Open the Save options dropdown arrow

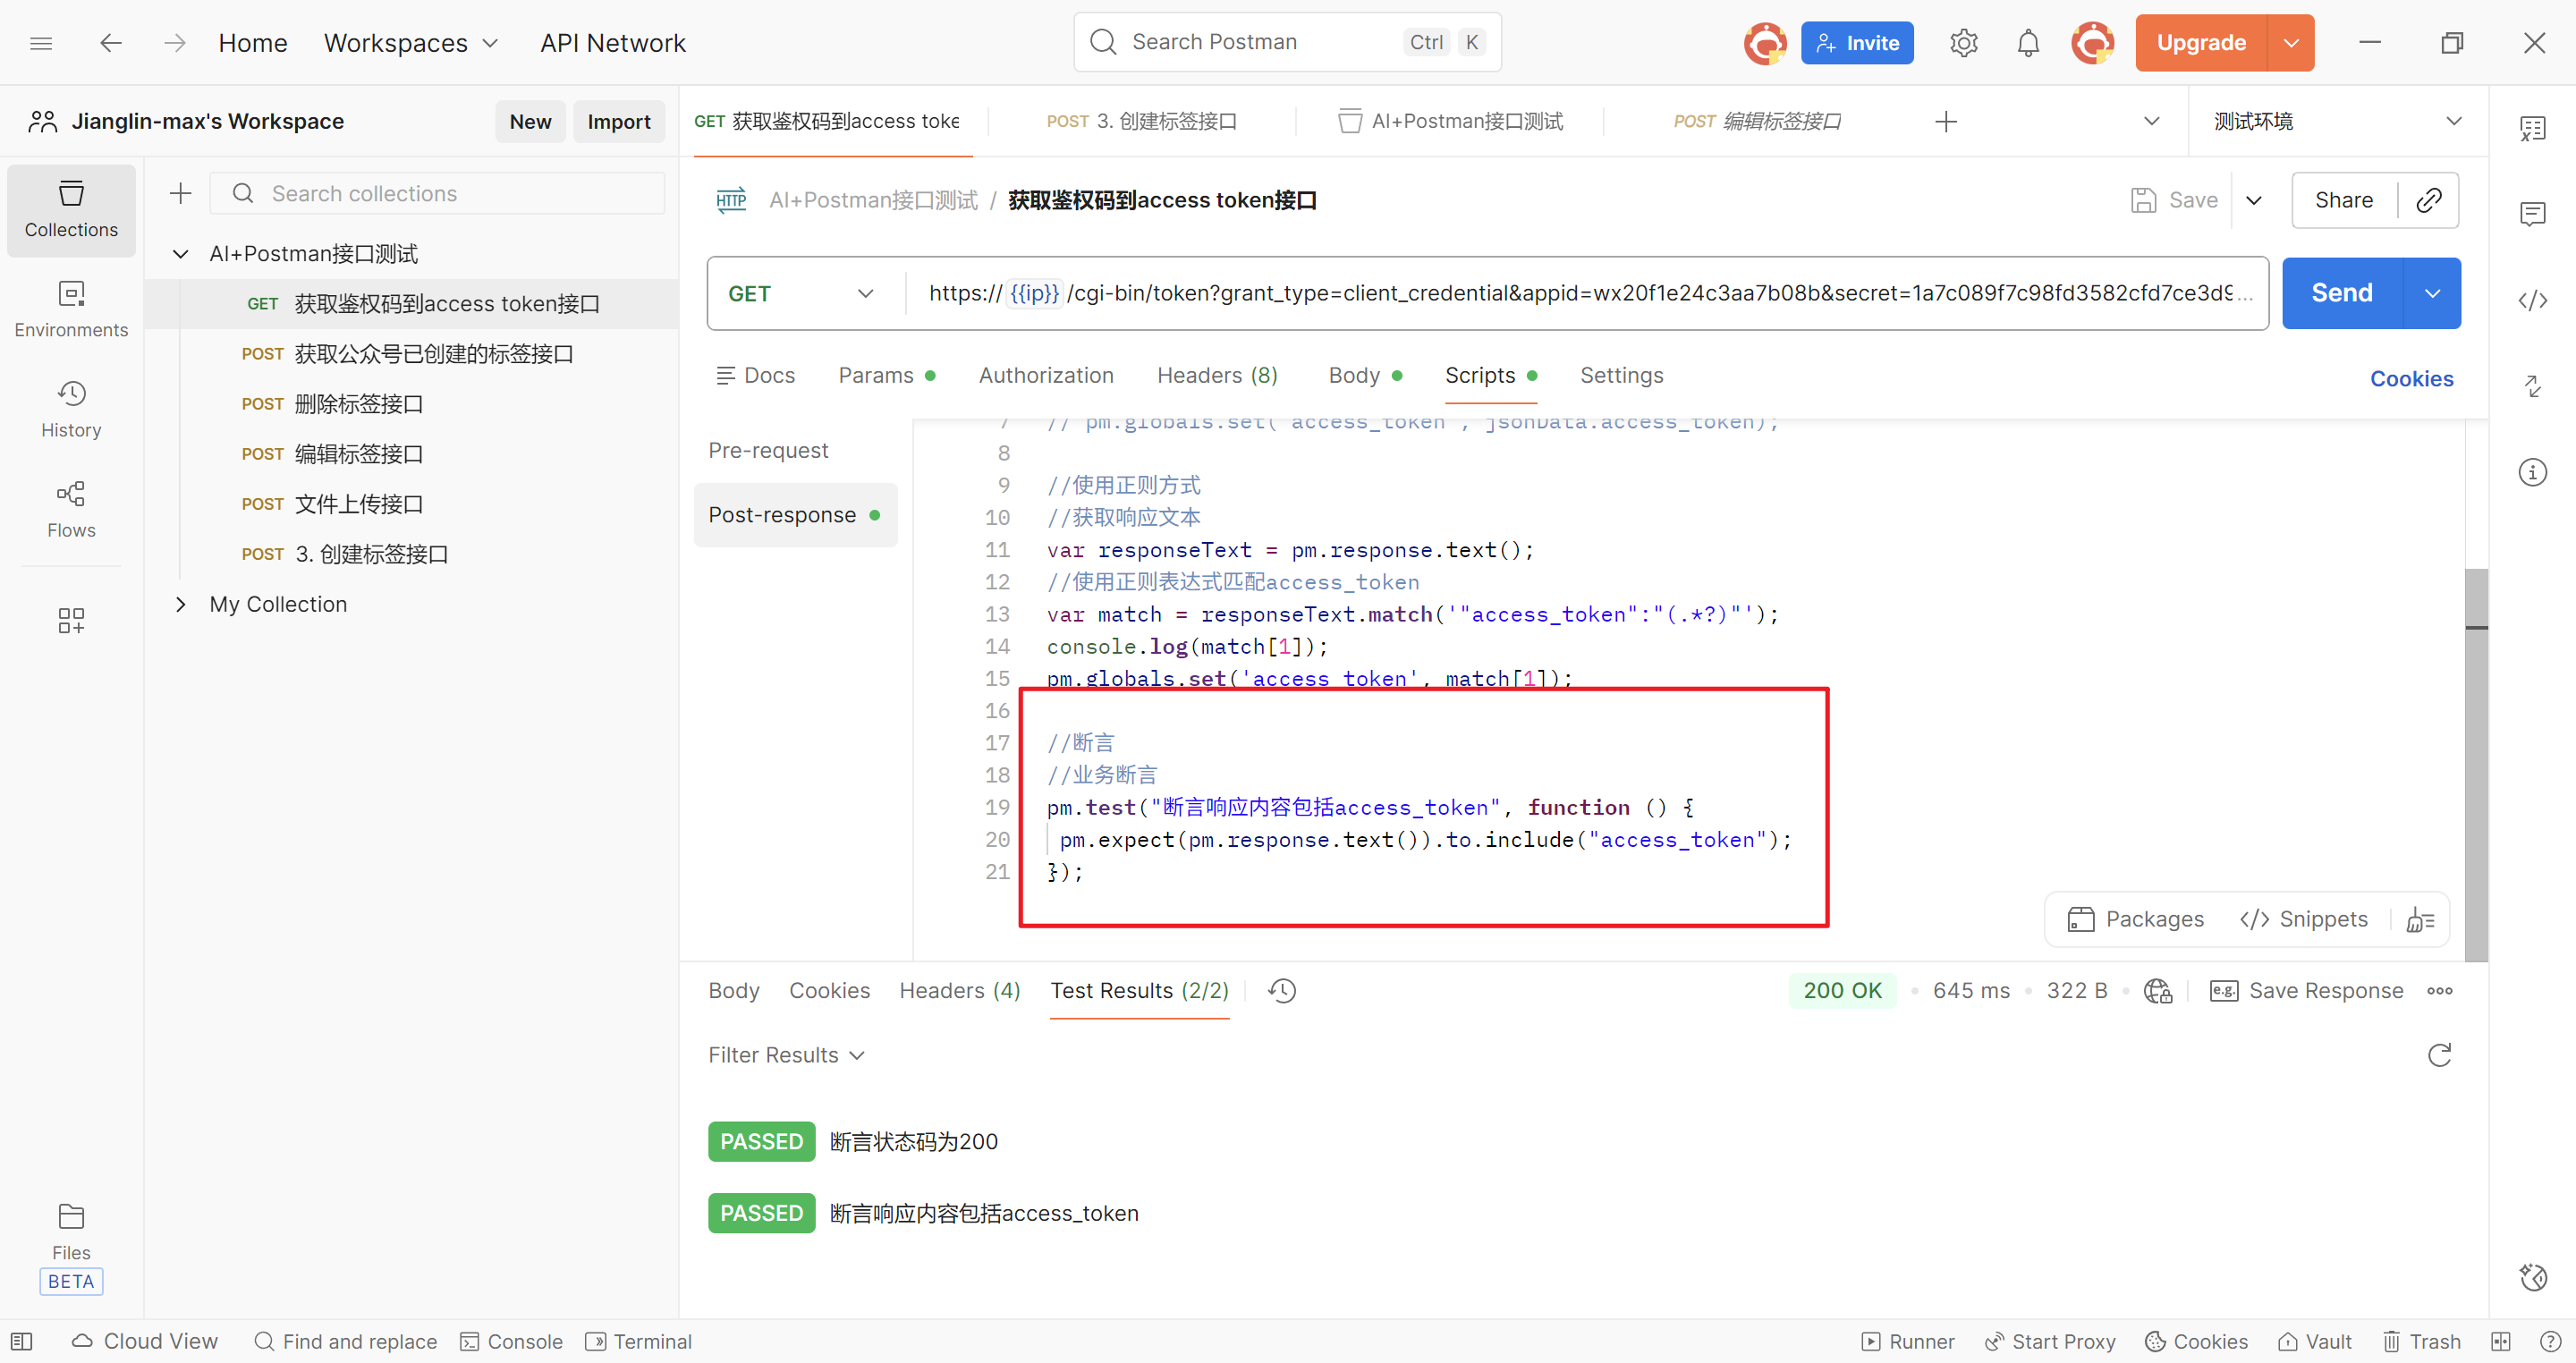pos(2254,200)
